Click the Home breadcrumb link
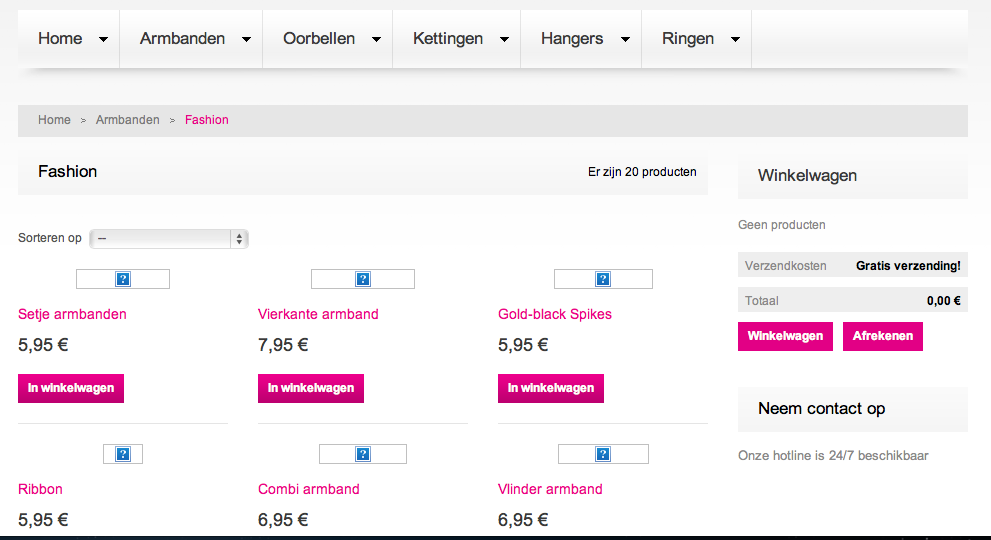The height and width of the screenshot is (540, 991). click(54, 120)
